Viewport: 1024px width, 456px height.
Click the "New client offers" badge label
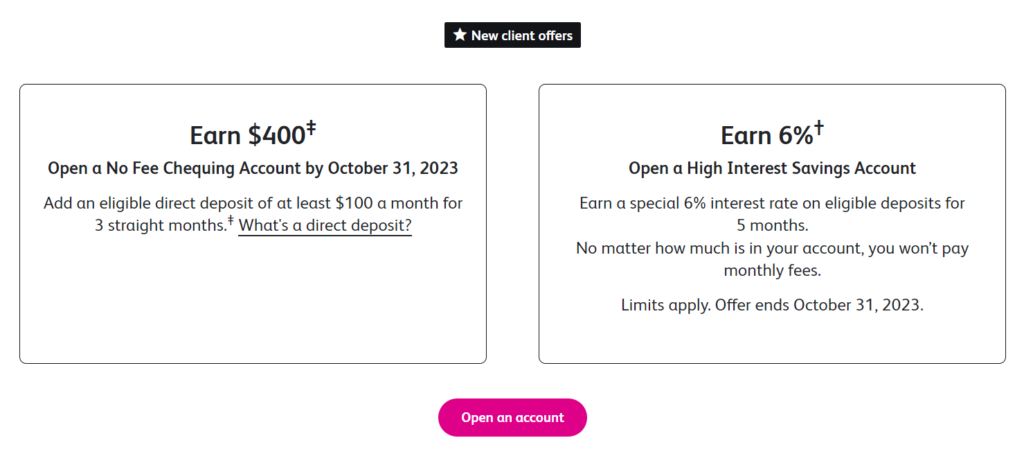(x=522, y=35)
